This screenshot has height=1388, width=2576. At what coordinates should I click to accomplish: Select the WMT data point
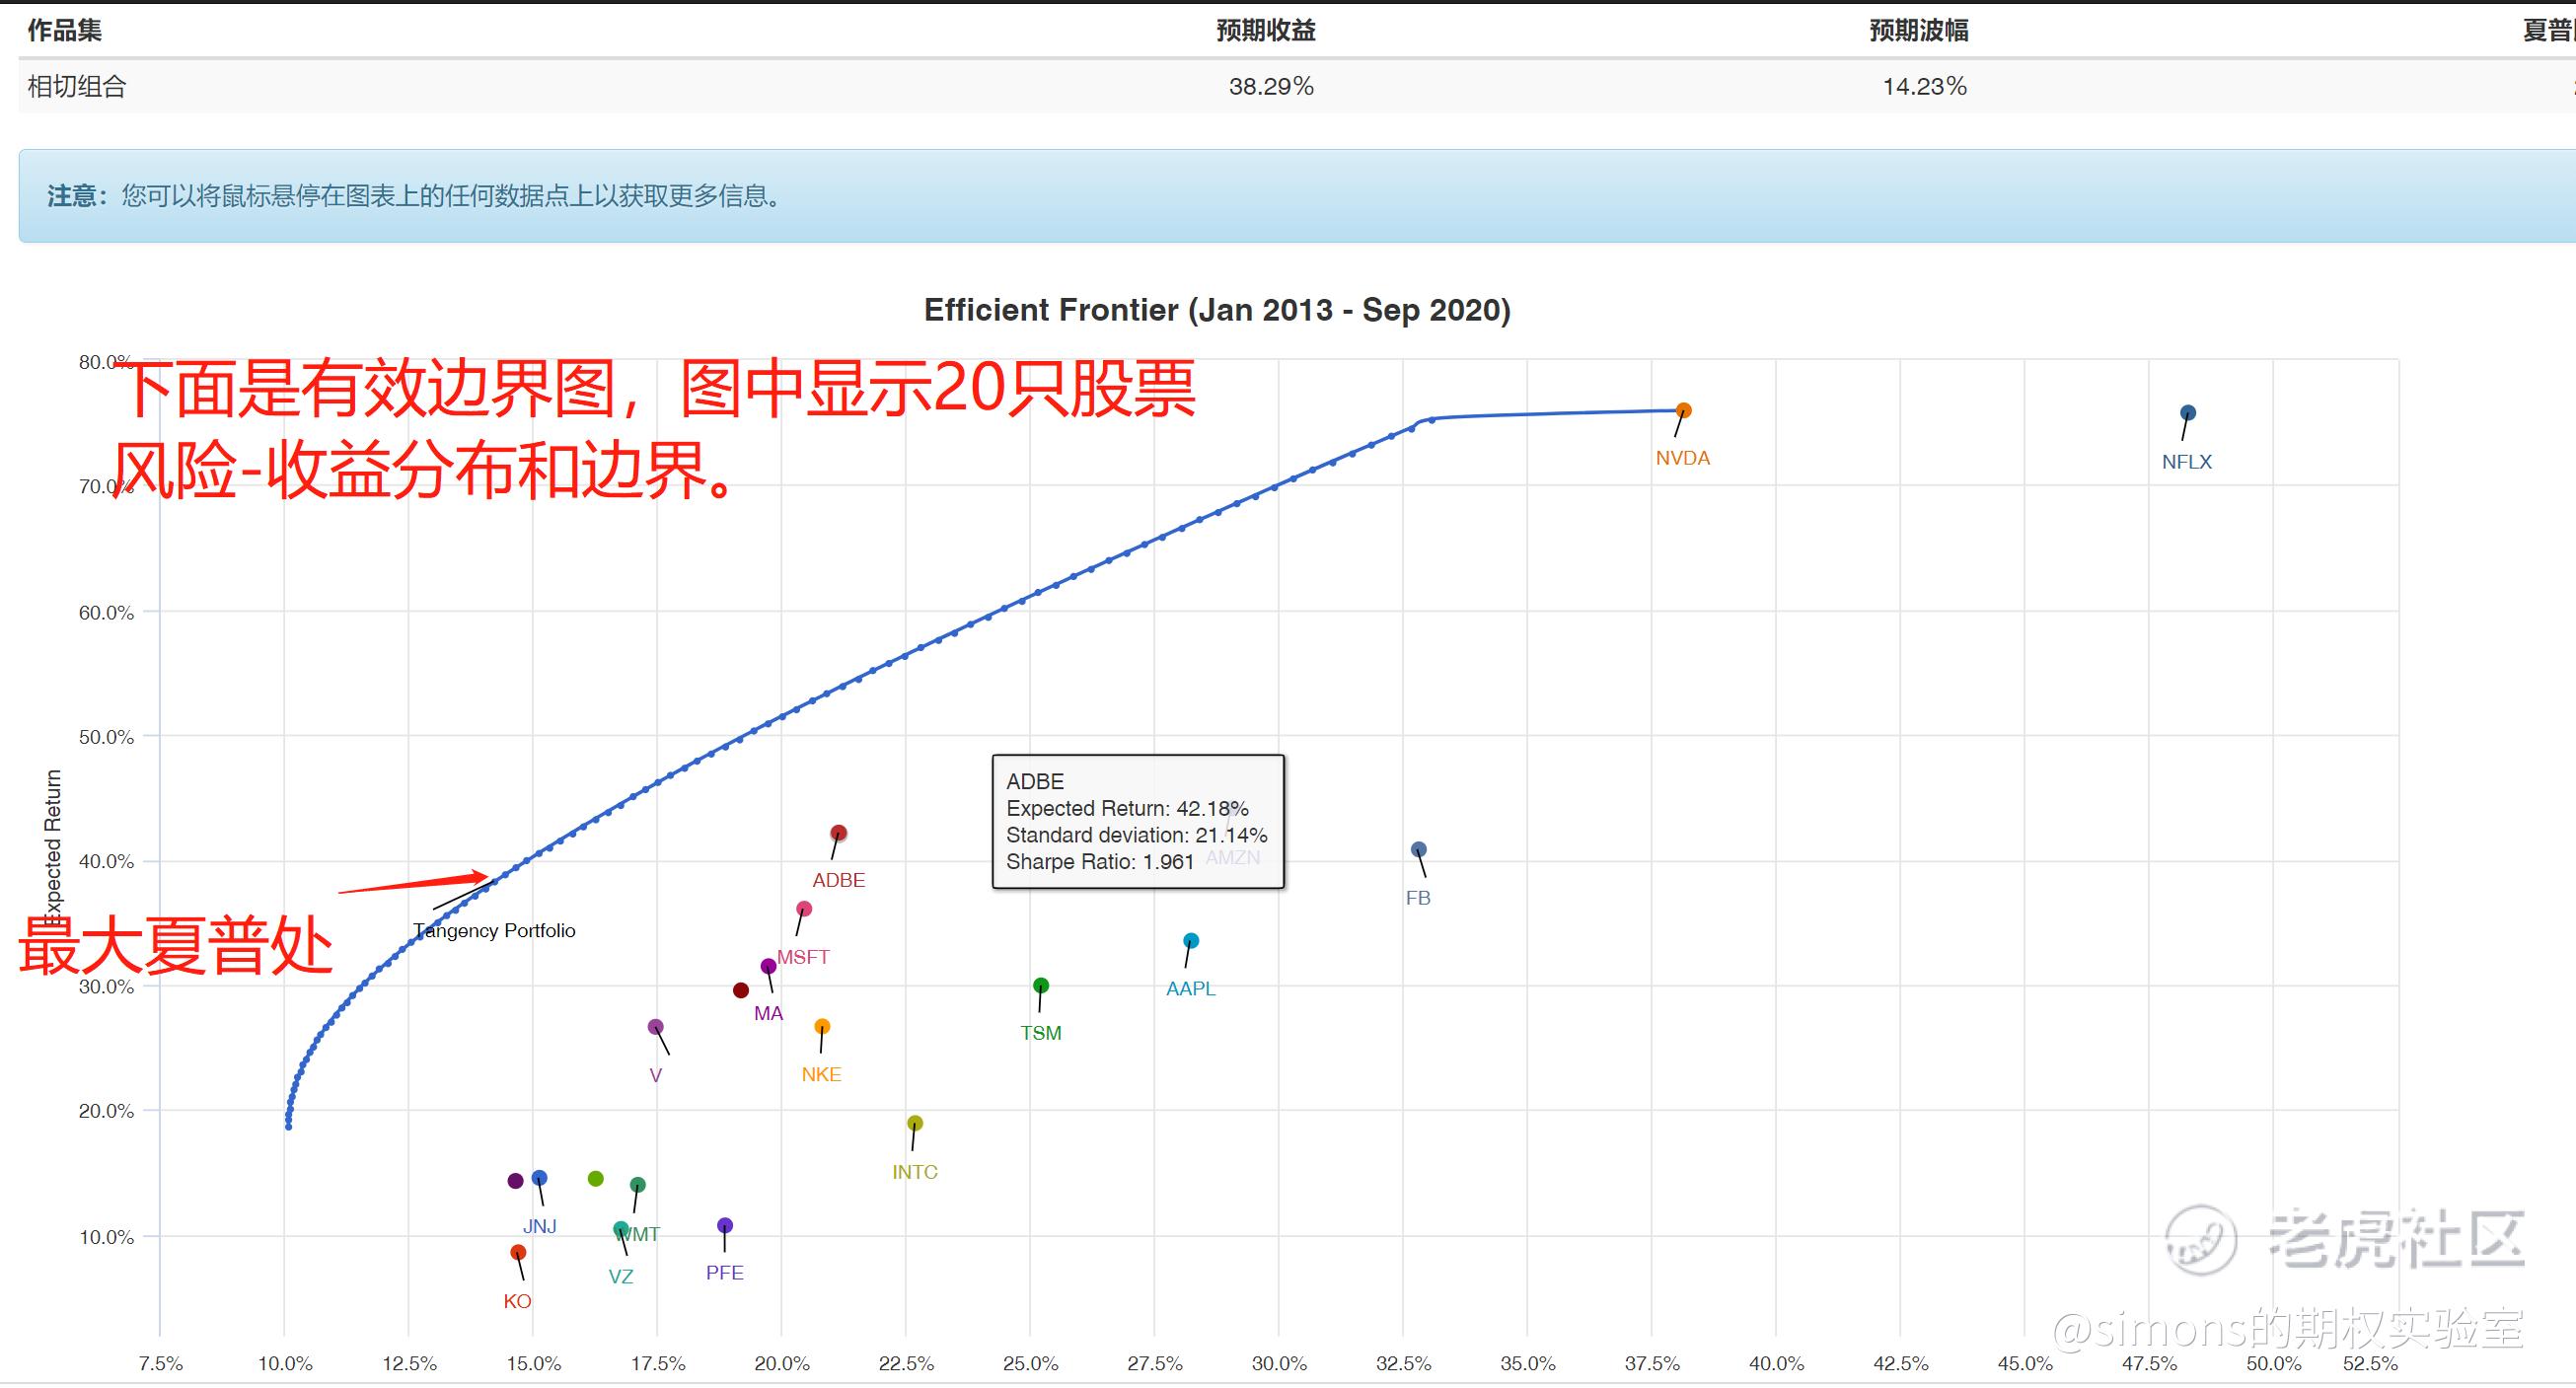(x=638, y=1185)
